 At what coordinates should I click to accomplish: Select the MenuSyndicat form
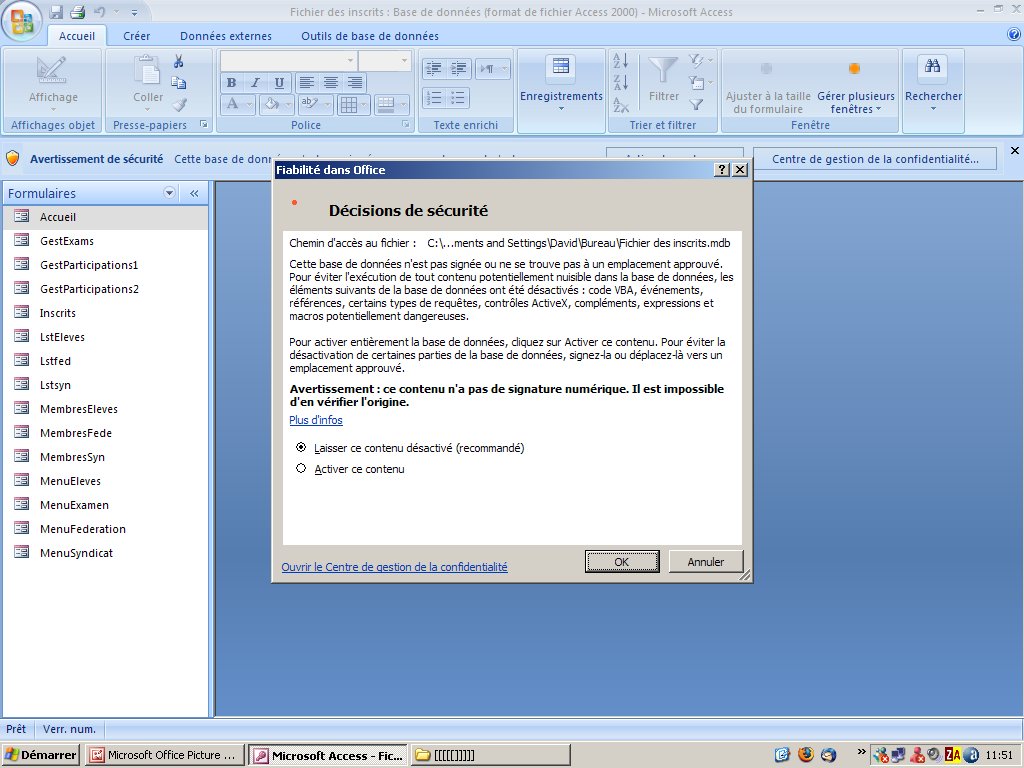[105, 553]
